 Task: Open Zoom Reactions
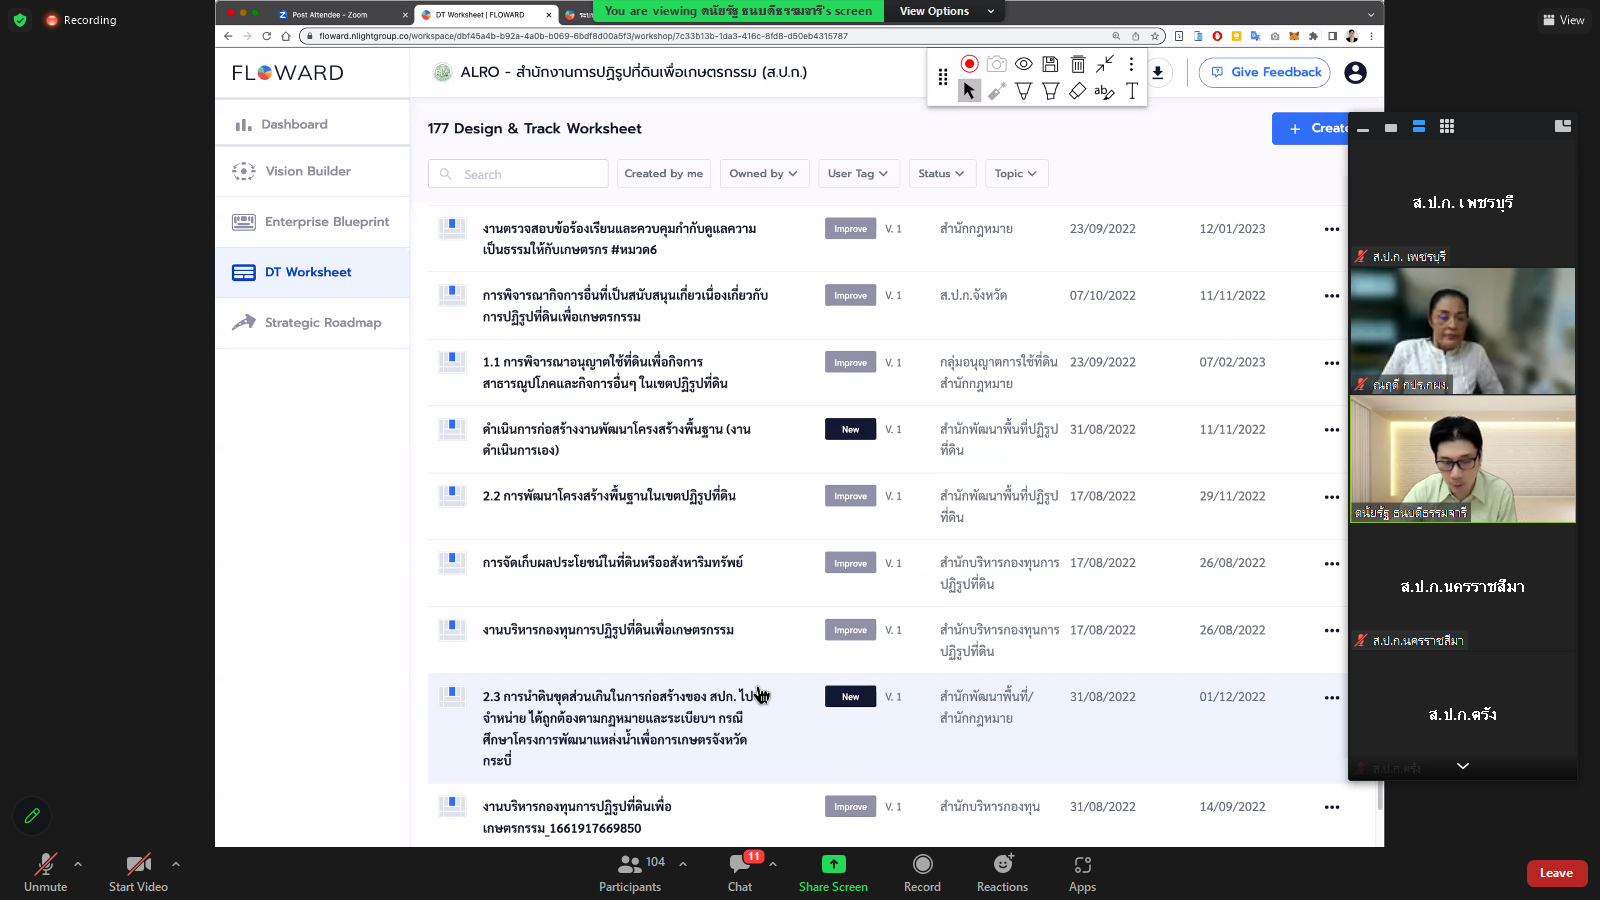point(1002,872)
